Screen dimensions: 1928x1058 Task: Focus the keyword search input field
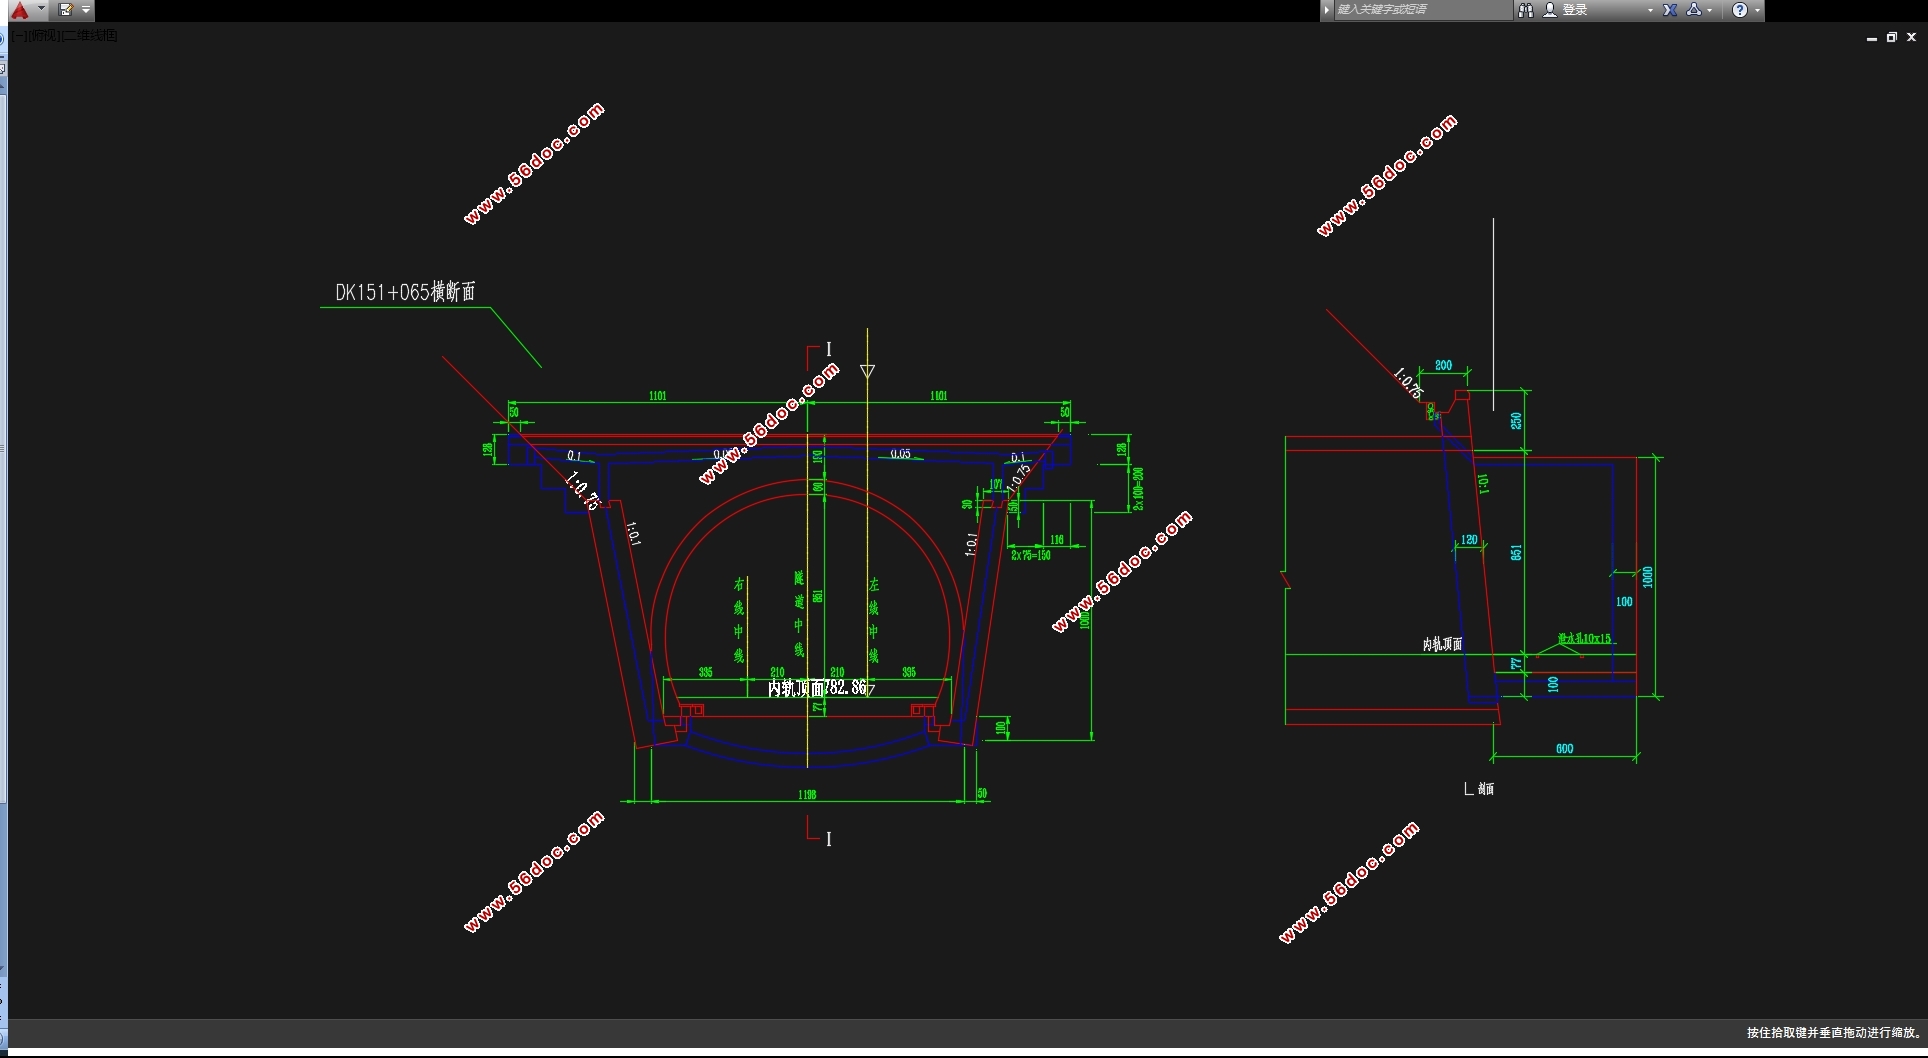pos(1423,10)
